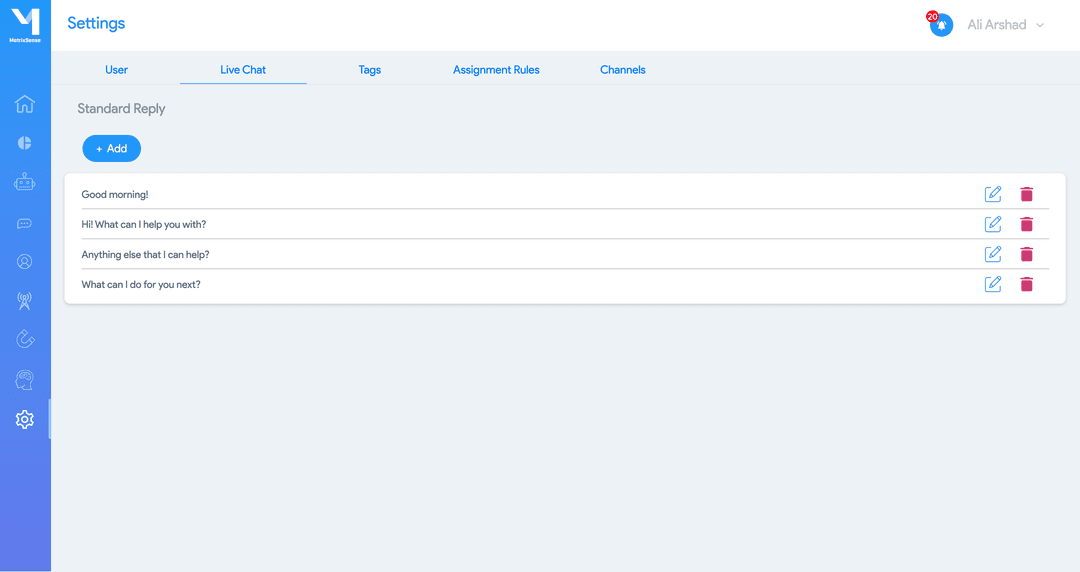This screenshot has height=572, width=1080.
Task: Open the Assignment Rules tab
Action: [496, 70]
